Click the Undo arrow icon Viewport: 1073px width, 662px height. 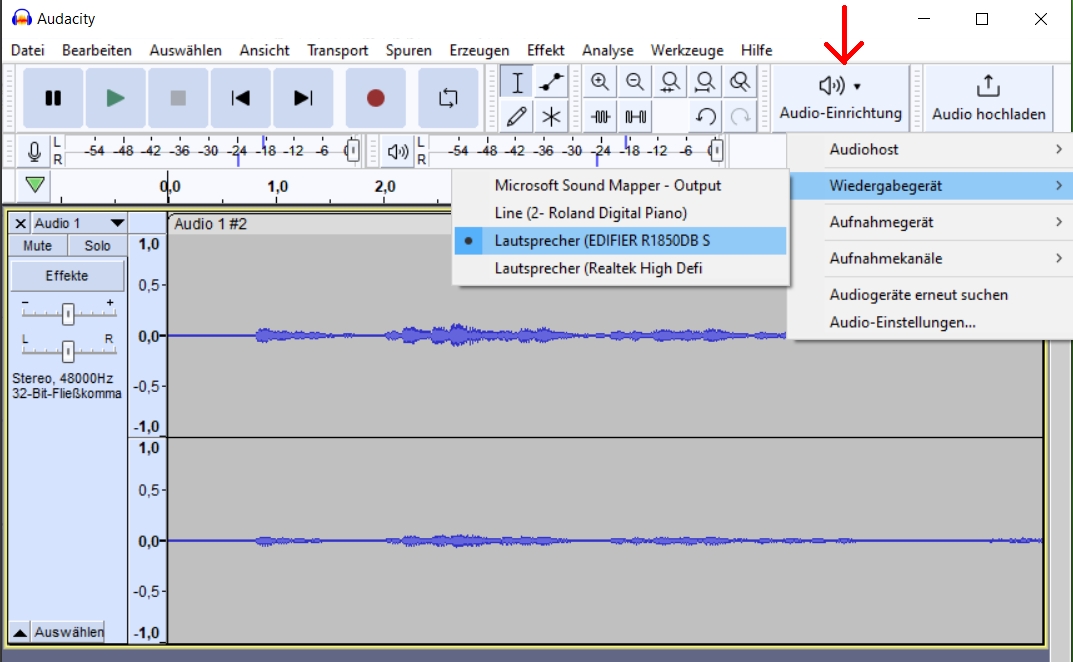pos(705,116)
